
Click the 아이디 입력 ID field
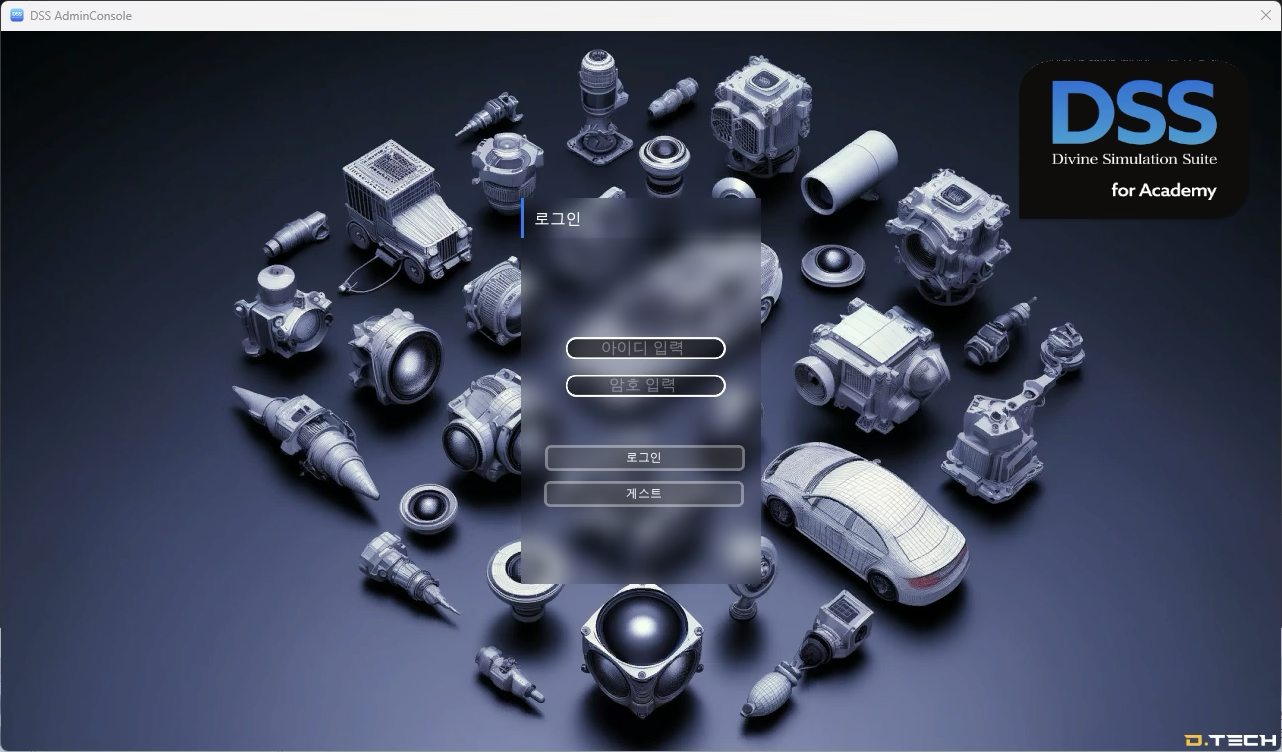[645, 348]
